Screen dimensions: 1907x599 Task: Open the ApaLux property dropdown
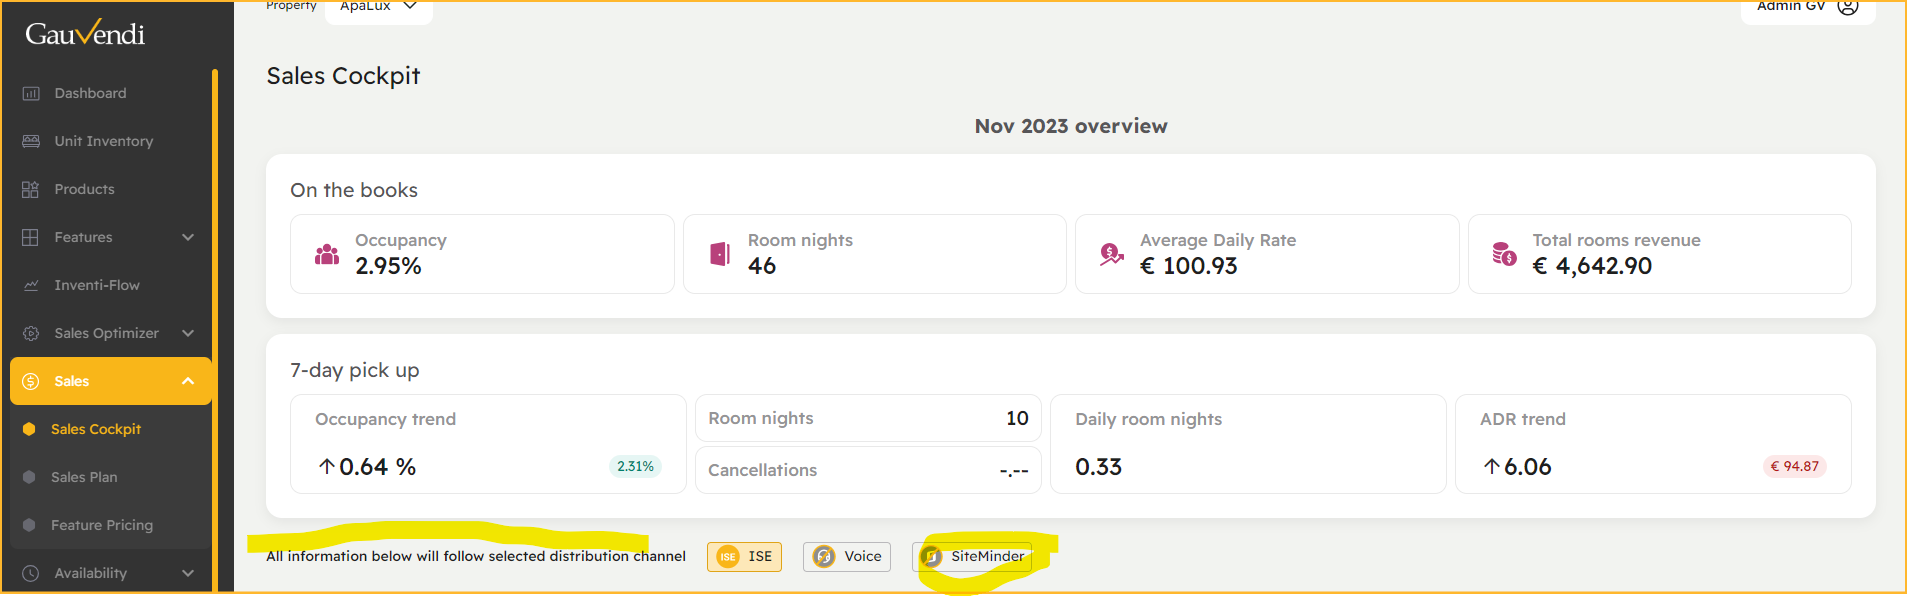coord(379,8)
